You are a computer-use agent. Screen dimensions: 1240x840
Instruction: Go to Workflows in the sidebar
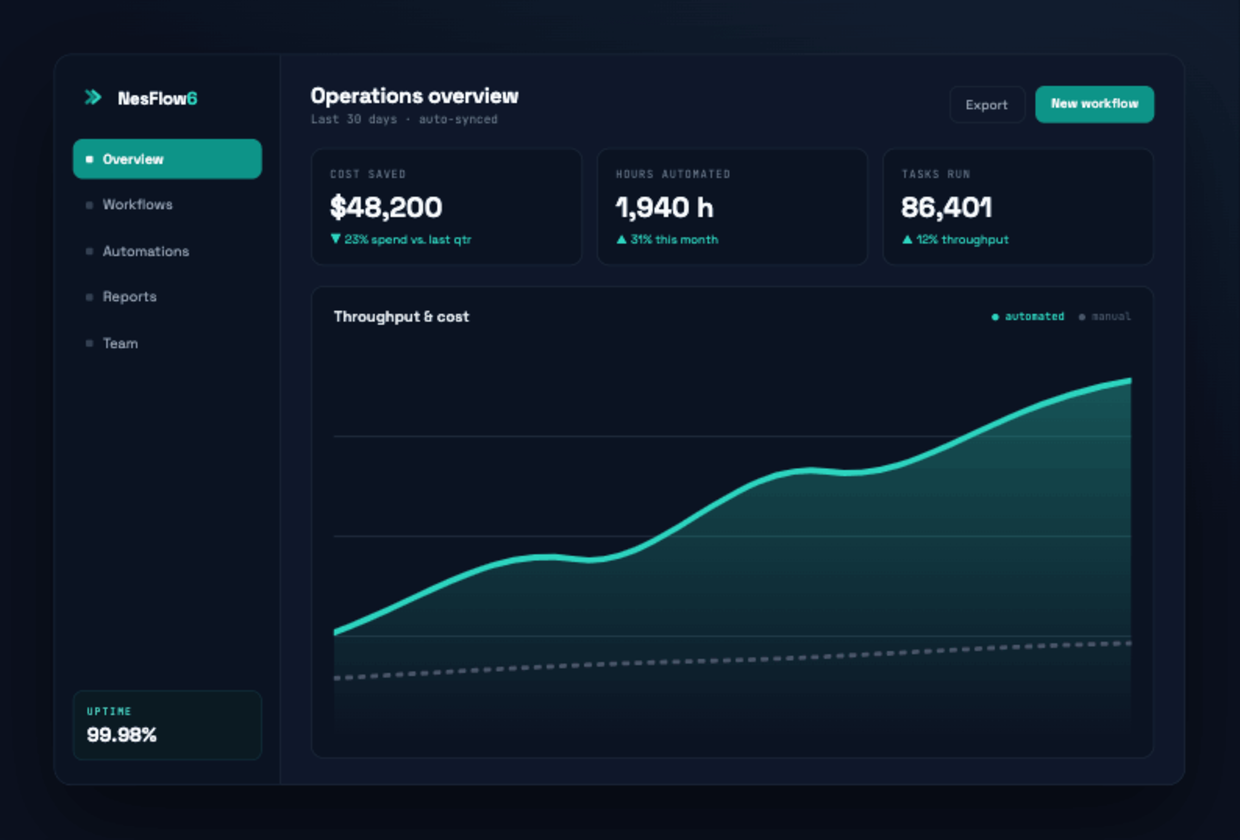(x=167, y=205)
